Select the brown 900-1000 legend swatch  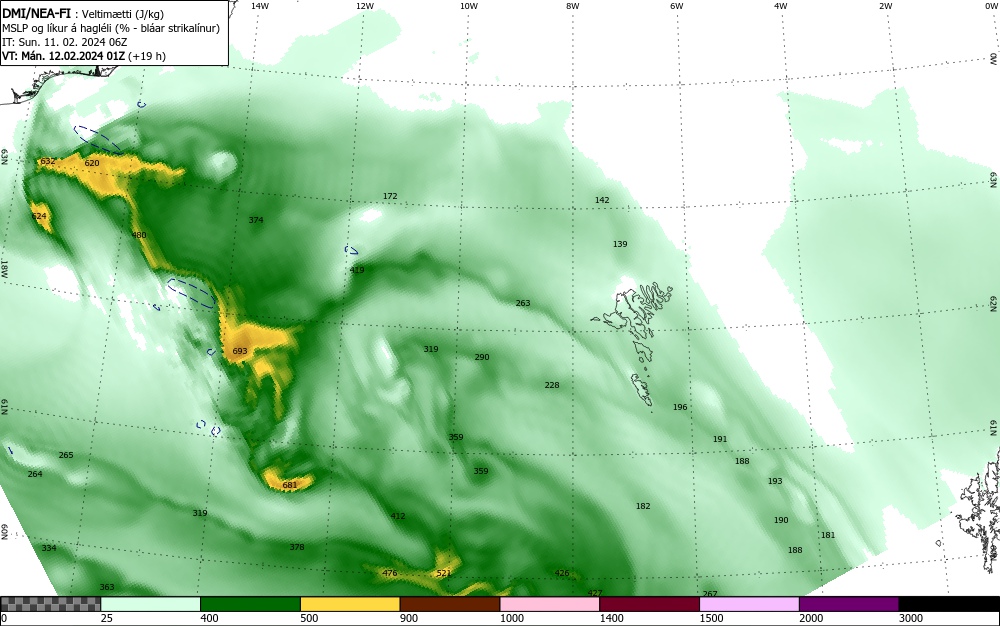(x=450, y=604)
